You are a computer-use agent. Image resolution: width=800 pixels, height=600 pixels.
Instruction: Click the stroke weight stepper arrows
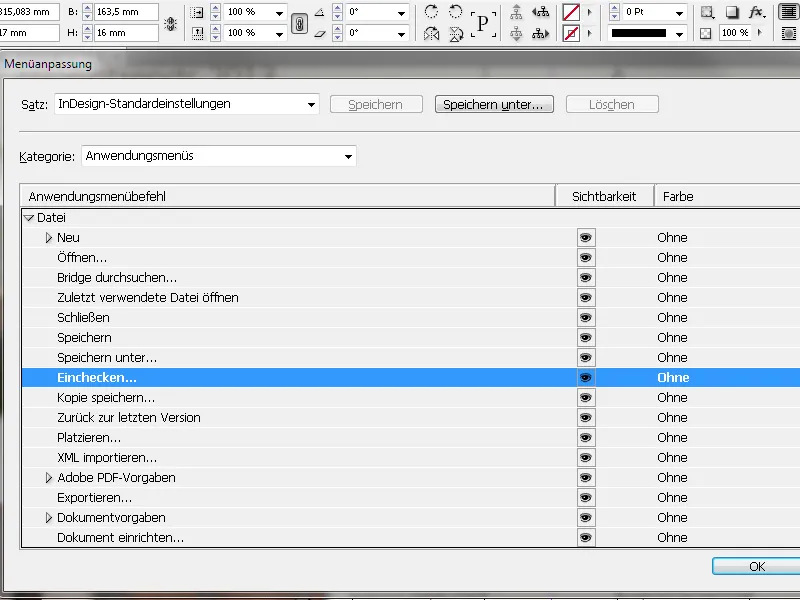[614, 12]
